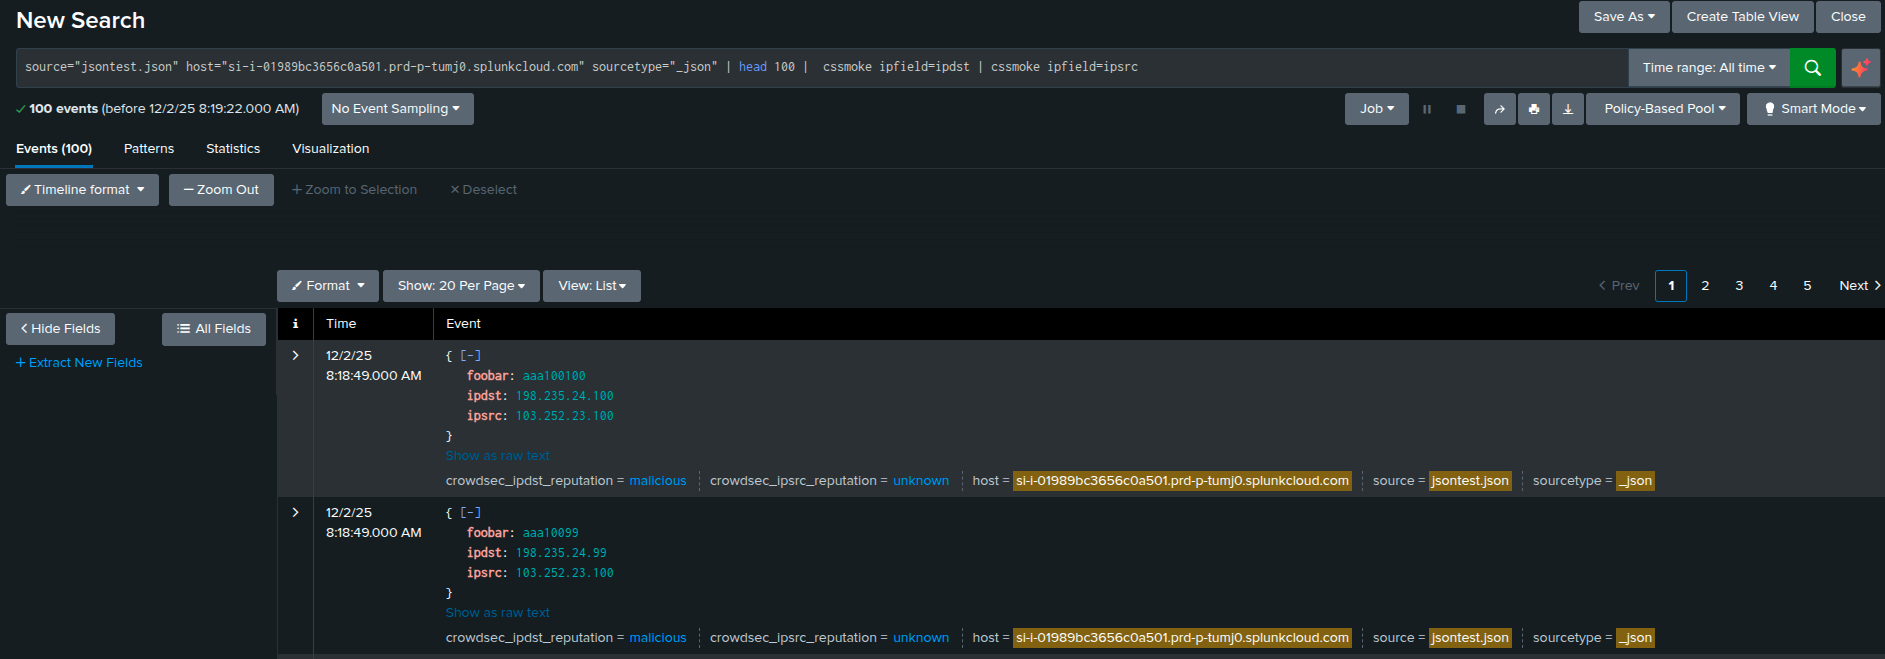The width and height of the screenshot is (1885, 659).
Task: Click into the search query input
Action: [800, 68]
